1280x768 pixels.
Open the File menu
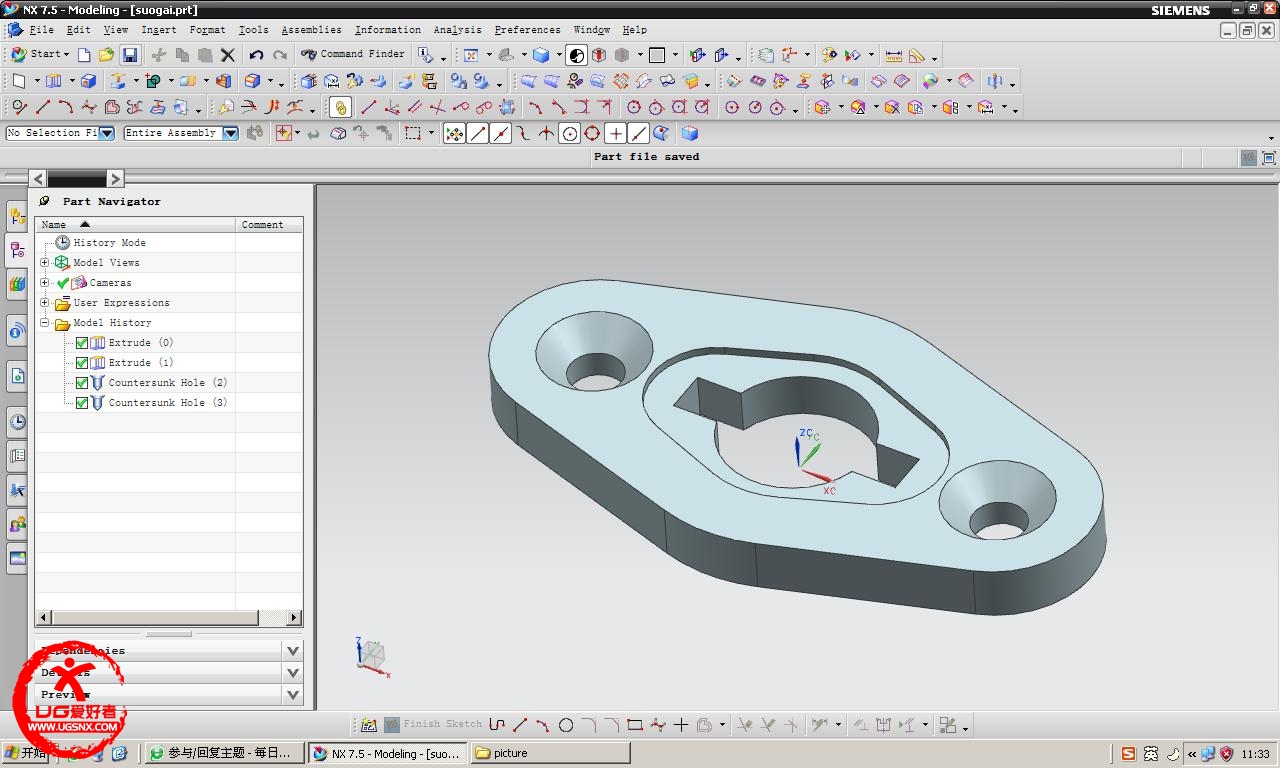(41, 30)
